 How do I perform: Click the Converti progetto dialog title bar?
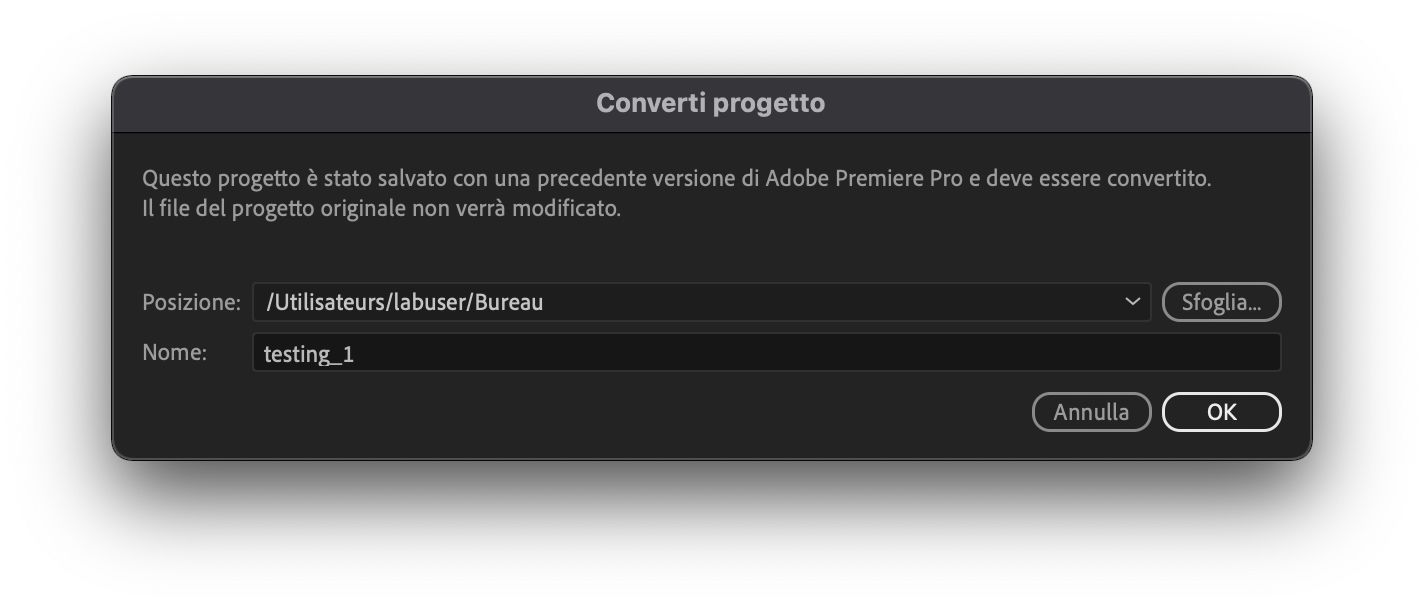point(711,102)
